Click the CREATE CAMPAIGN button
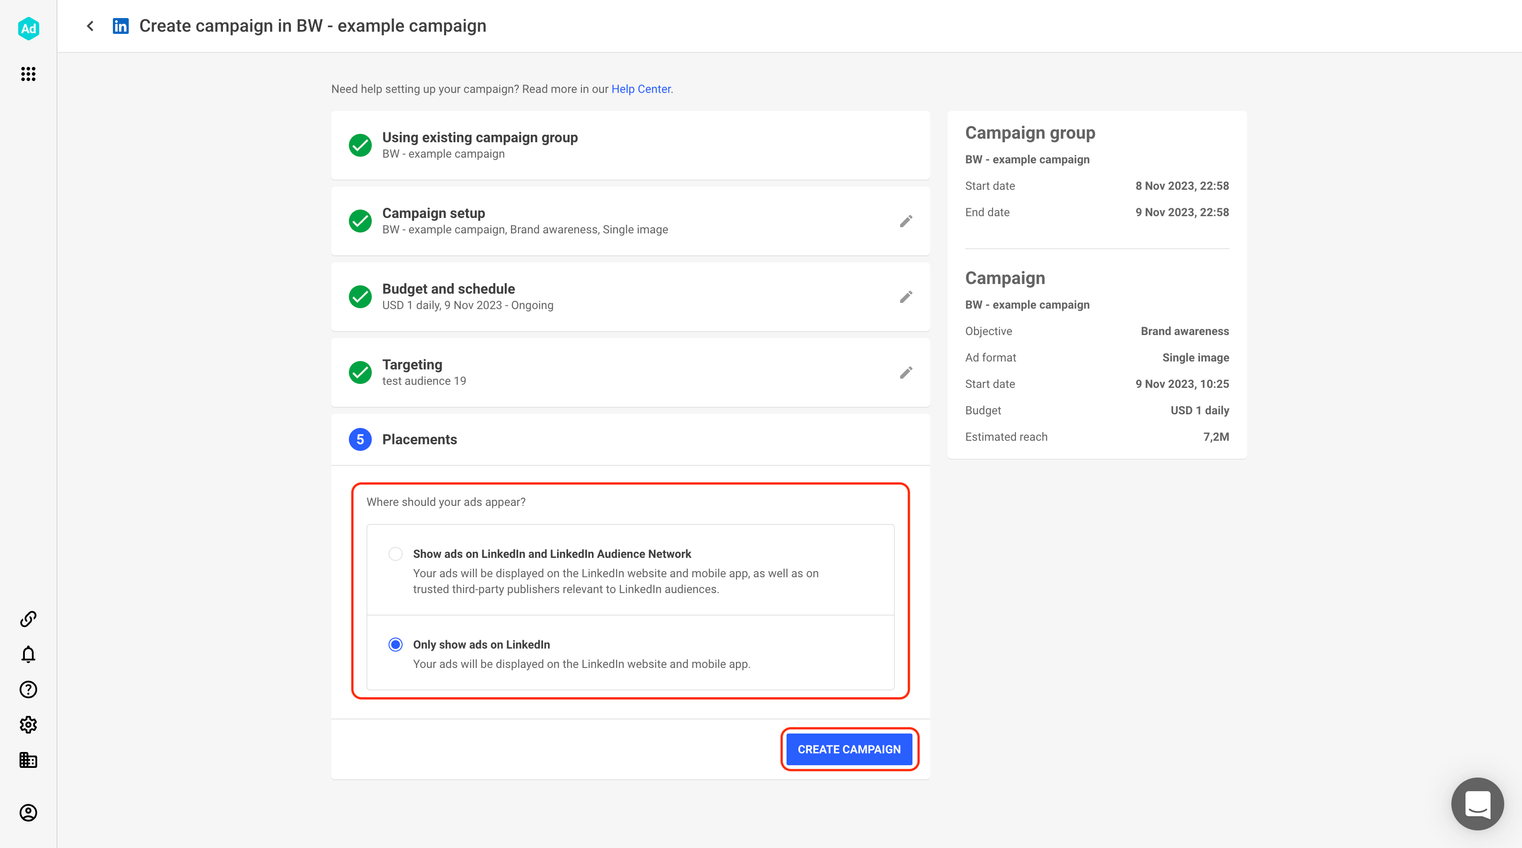 849,749
